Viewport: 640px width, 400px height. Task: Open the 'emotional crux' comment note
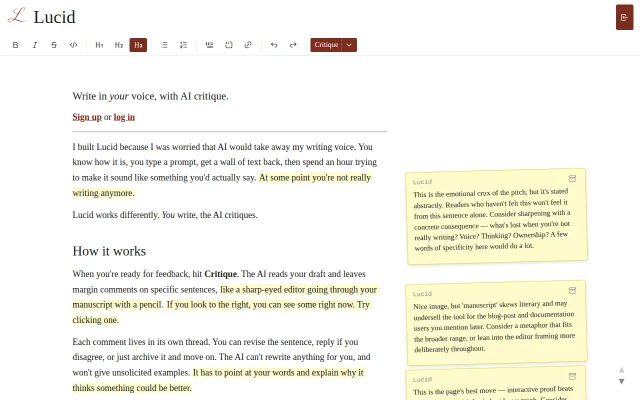[x=496, y=216]
